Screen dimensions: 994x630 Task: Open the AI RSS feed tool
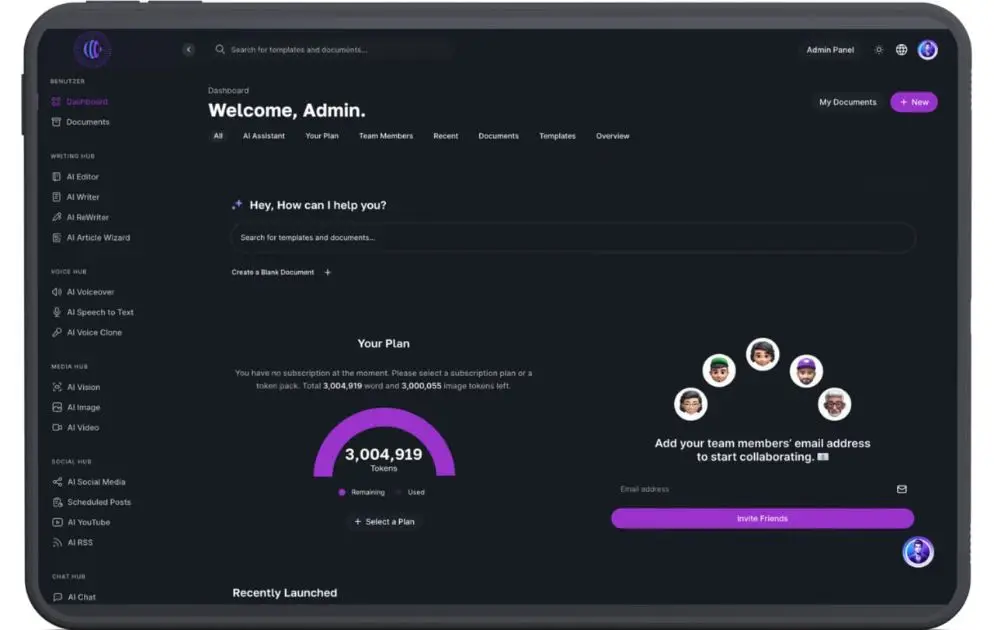tap(79, 542)
